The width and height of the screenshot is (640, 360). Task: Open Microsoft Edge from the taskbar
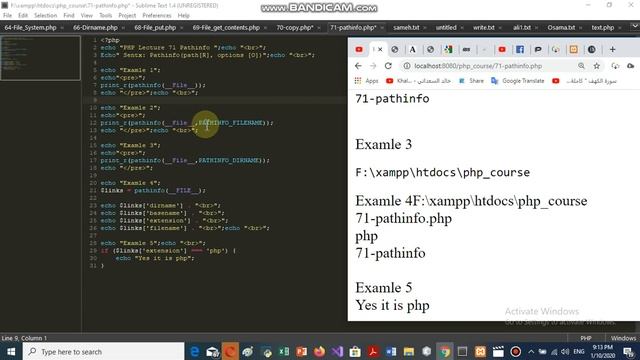click(x=195, y=351)
